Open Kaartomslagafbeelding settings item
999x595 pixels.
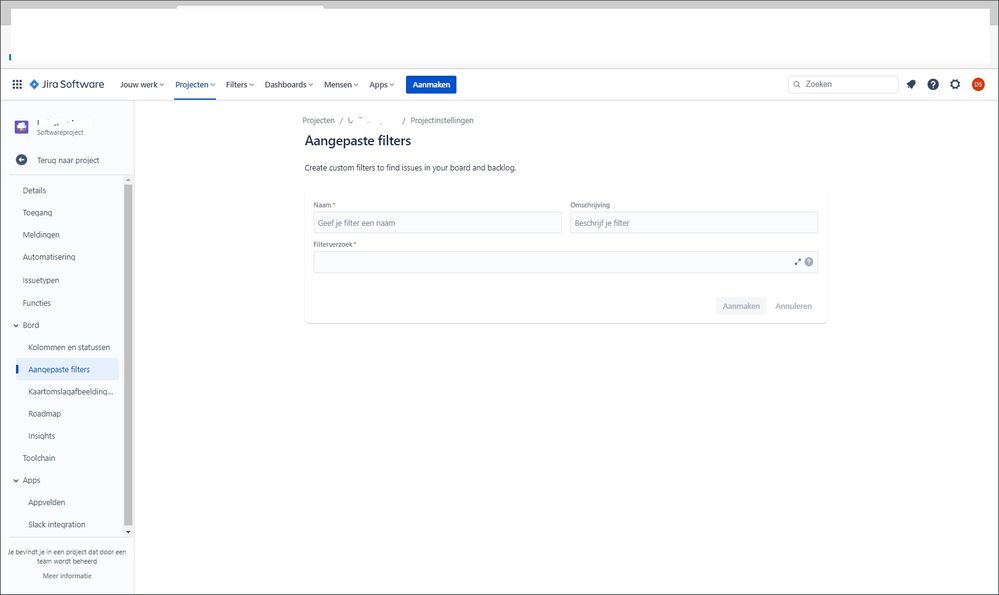click(x=70, y=392)
